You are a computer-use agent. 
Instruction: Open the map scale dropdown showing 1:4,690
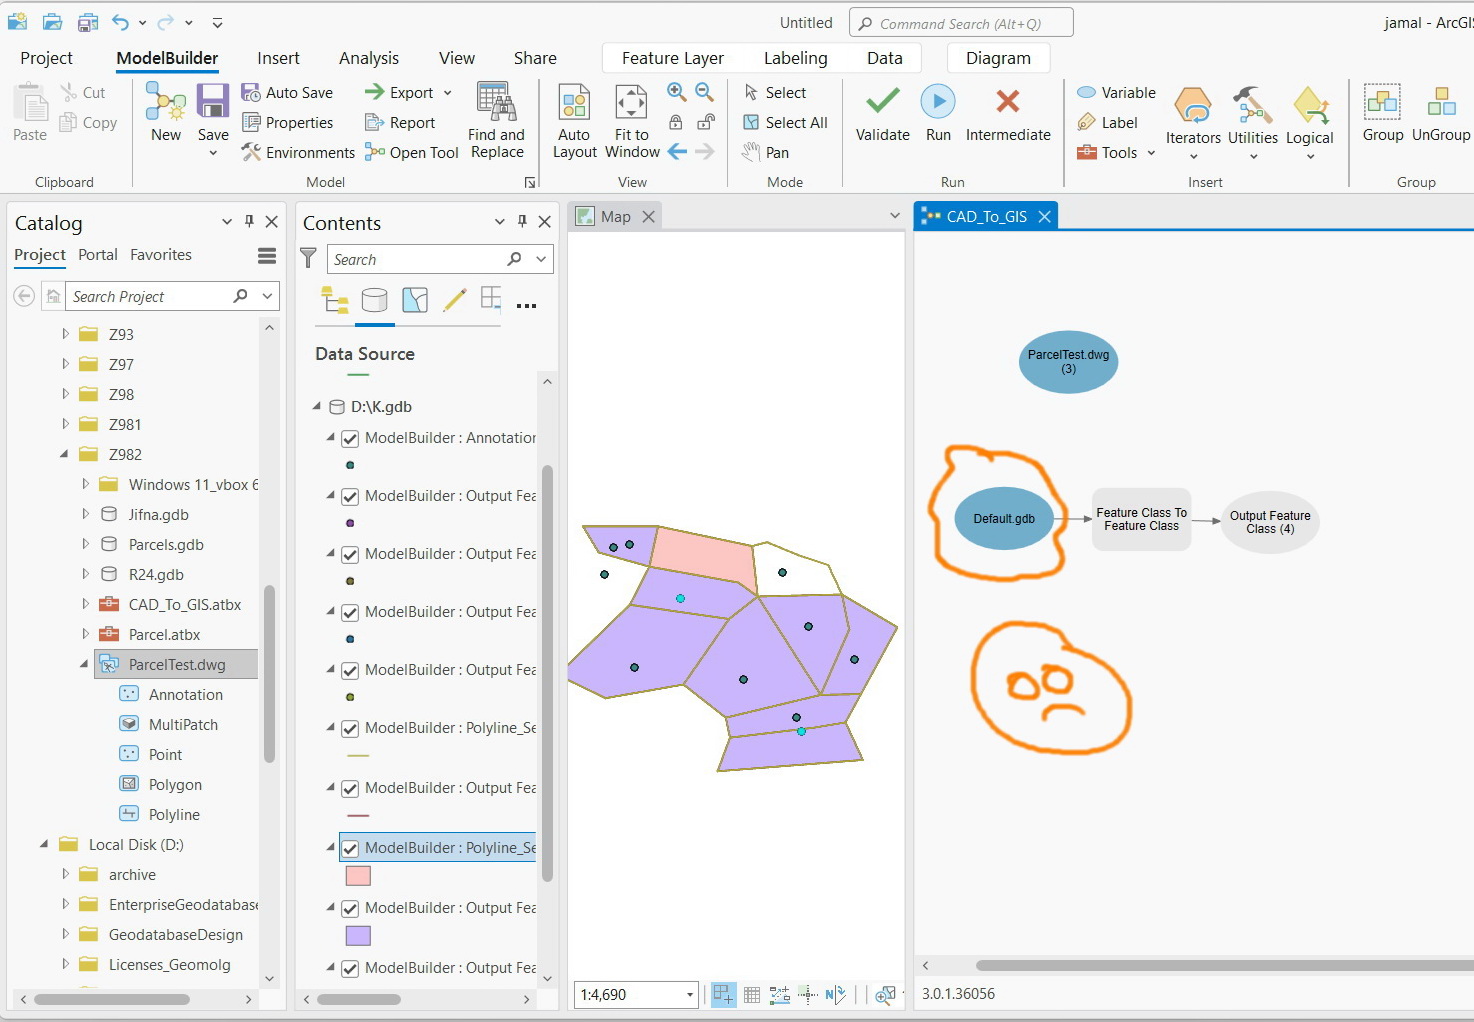click(x=688, y=995)
